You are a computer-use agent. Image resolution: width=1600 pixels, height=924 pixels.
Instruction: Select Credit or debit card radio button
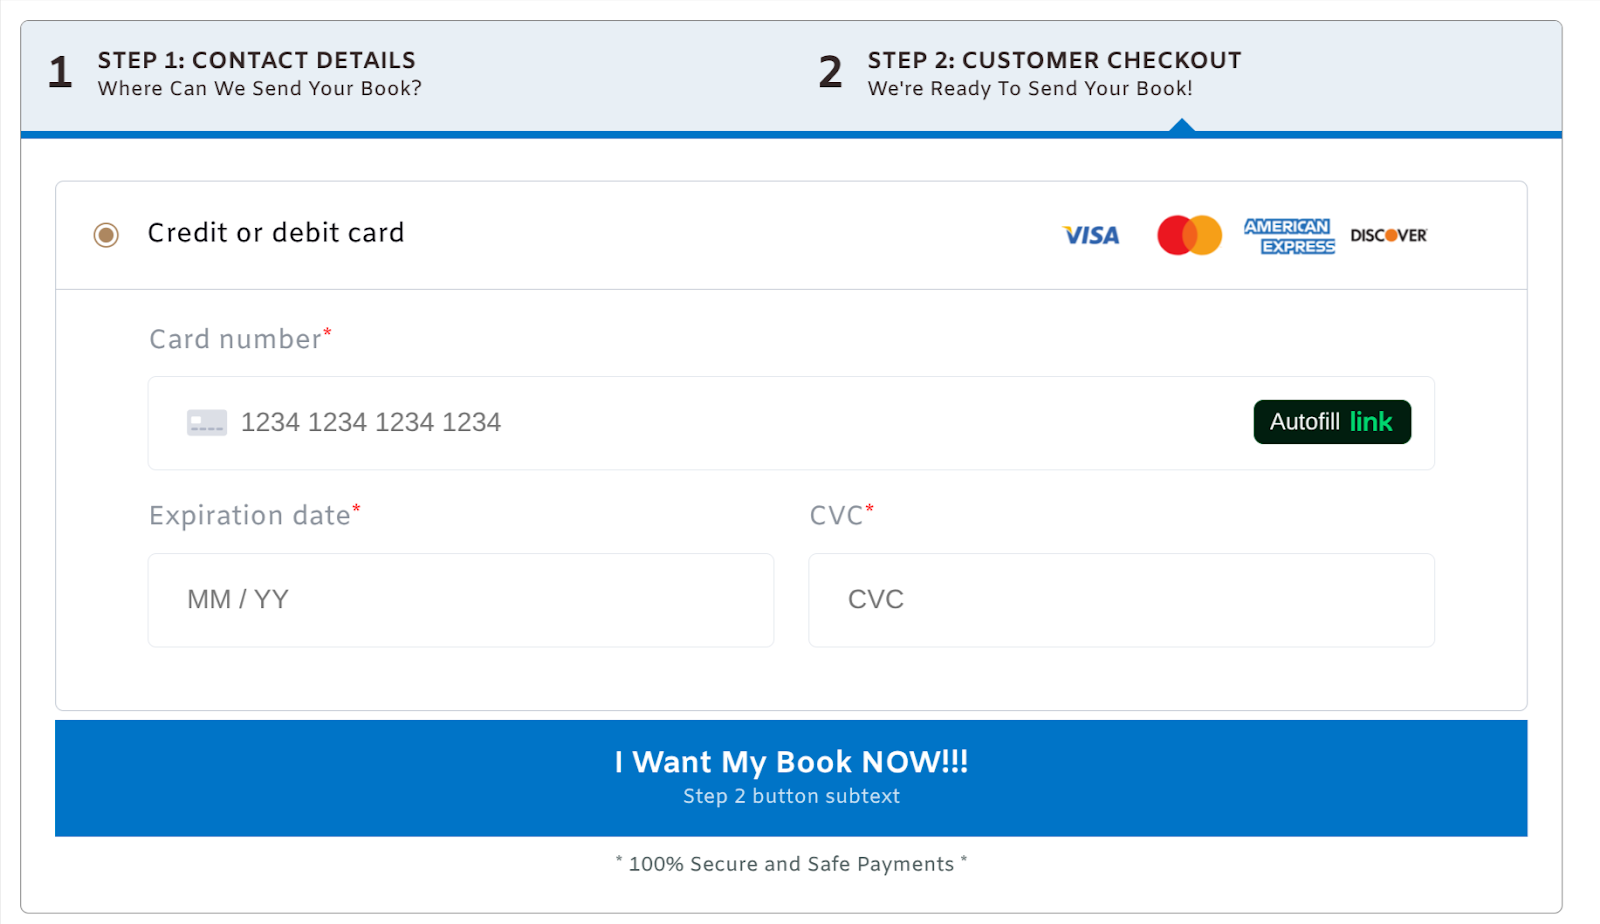[106, 235]
